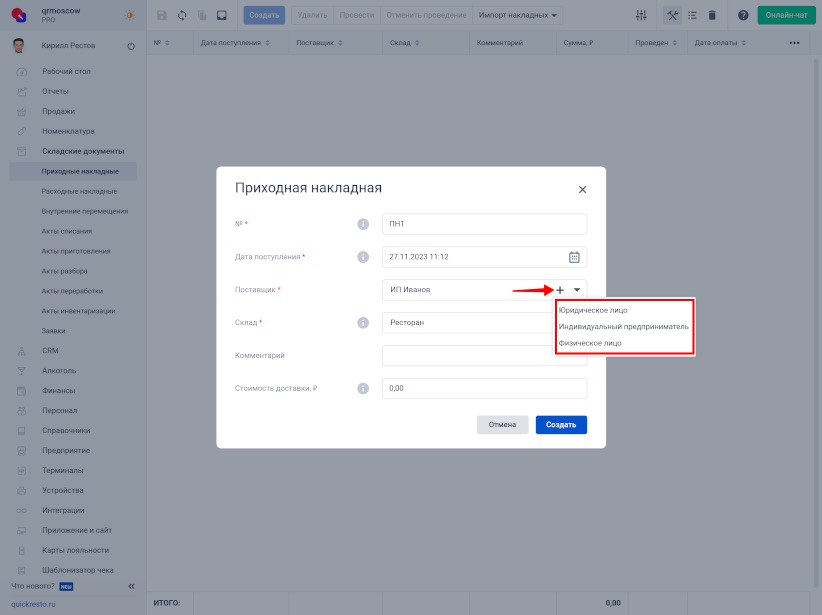
Task: Sort by Проведен column header
Action: click(656, 43)
